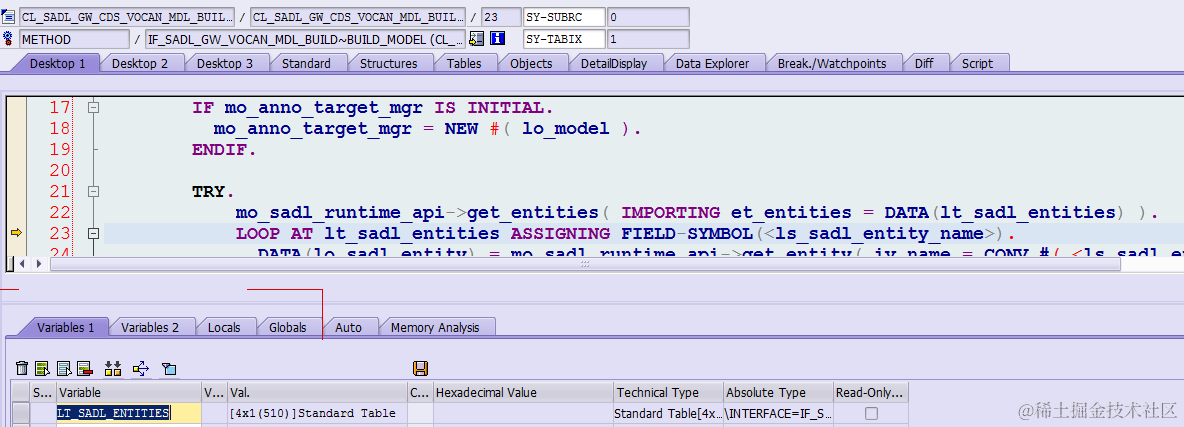Select the Variables 1 tab
This screenshot has height=427, width=1184.
point(65,327)
